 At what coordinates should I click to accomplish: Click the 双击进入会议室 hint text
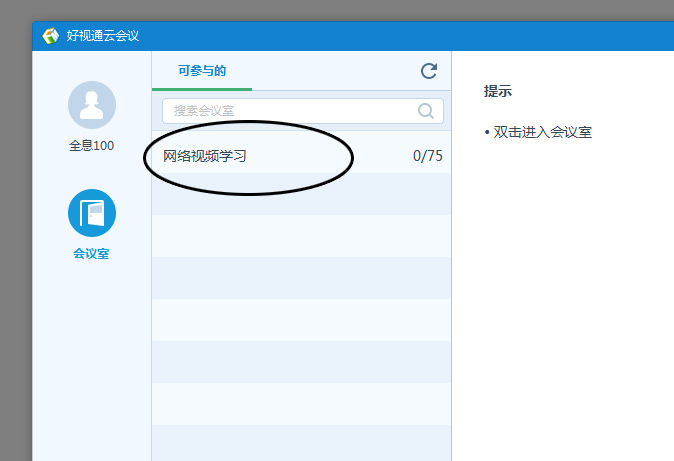click(x=542, y=132)
